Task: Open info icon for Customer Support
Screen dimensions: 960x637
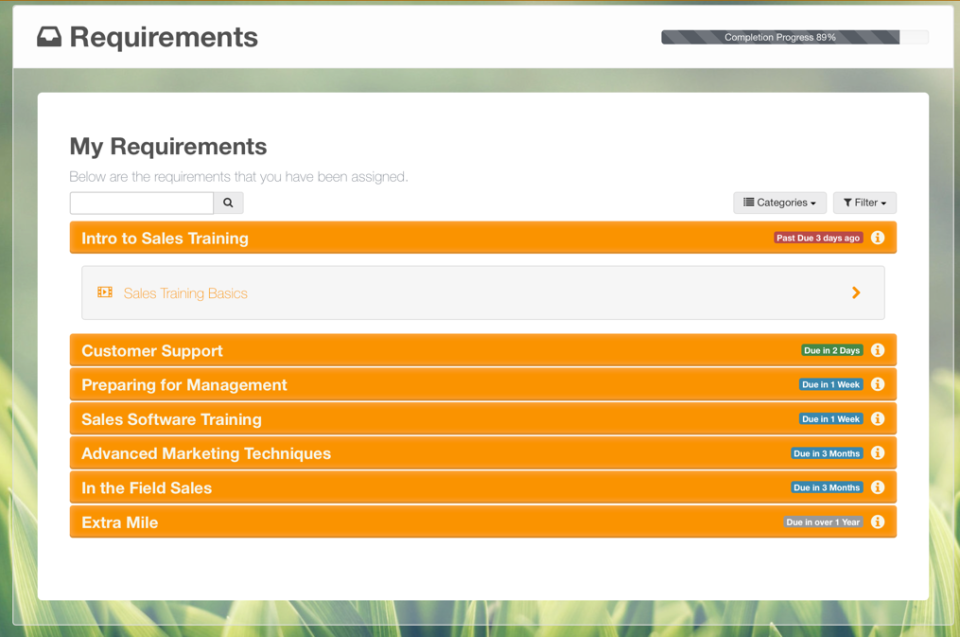Action: tap(877, 350)
